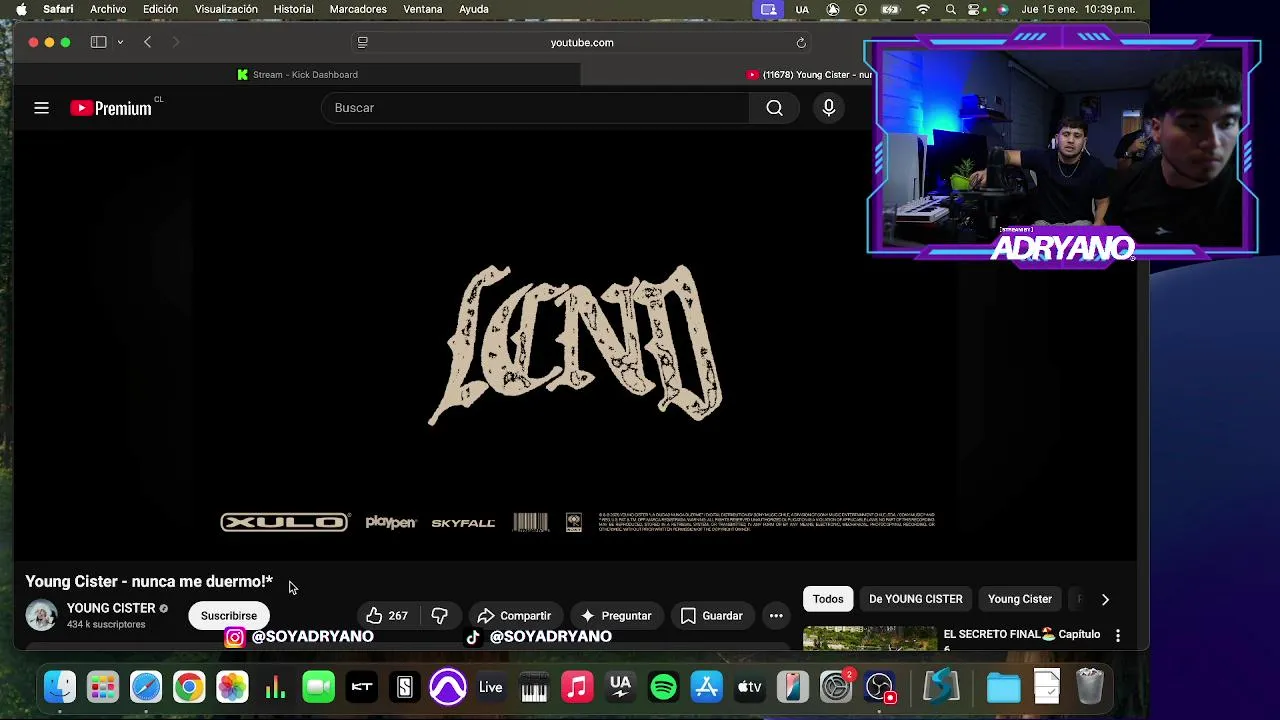Open Apple TV from the Dock
Image resolution: width=1280 pixels, height=720 pixels.
749,687
